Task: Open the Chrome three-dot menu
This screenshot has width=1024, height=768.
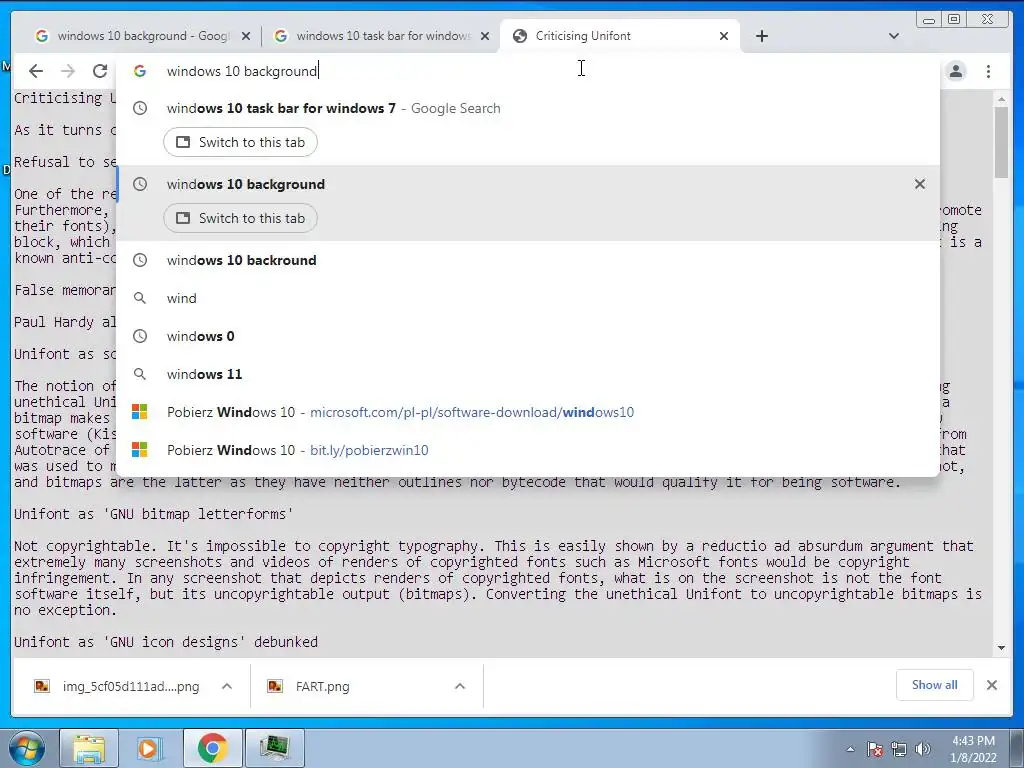Action: 989,71
